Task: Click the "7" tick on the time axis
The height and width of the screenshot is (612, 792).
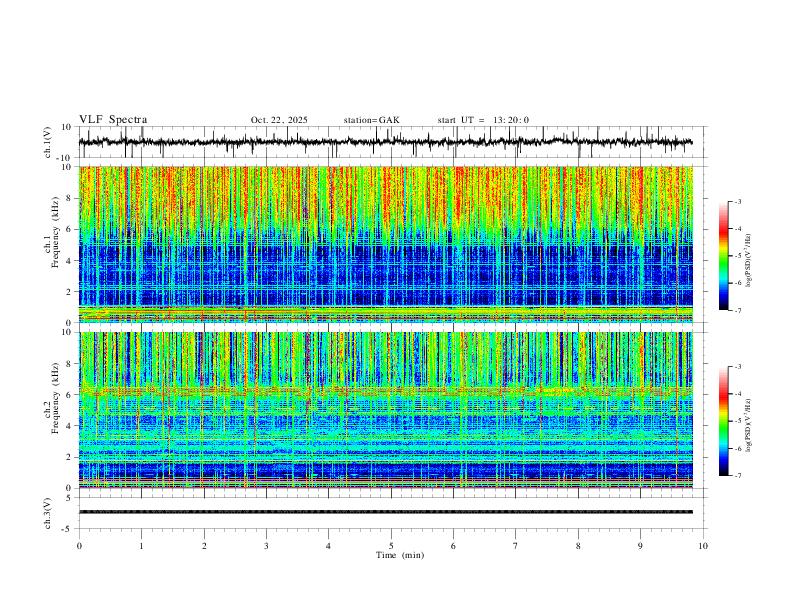Action: point(516,546)
